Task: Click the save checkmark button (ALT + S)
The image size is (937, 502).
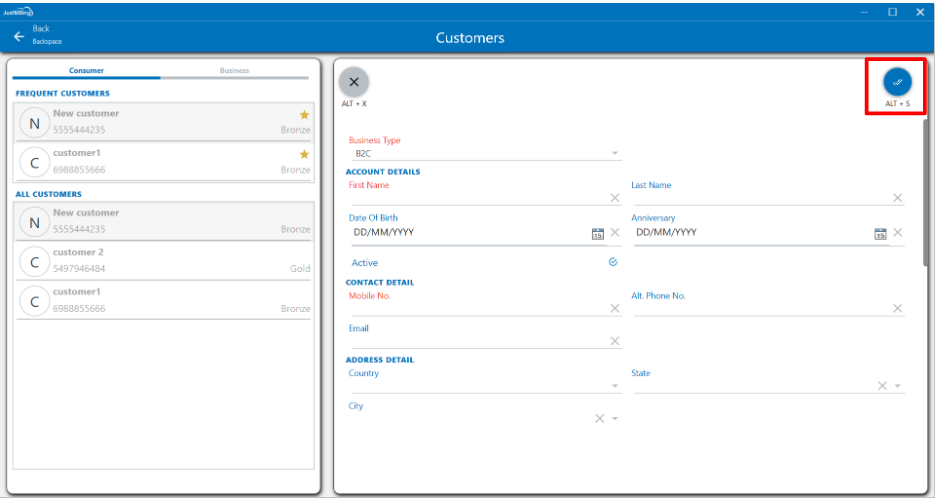Action: coord(896,81)
